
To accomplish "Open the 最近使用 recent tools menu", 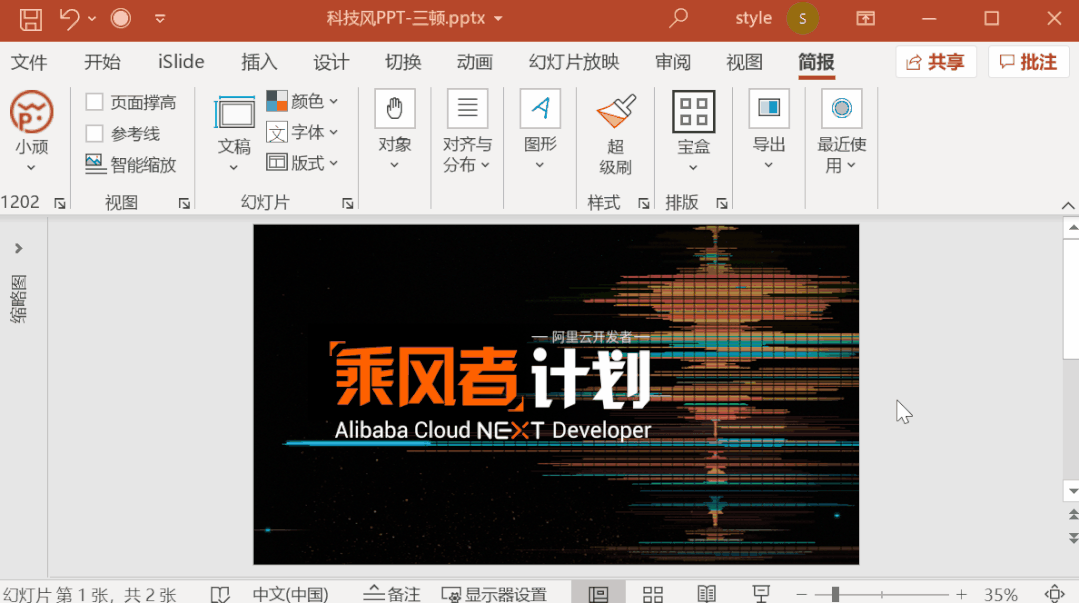I will [x=842, y=130].
